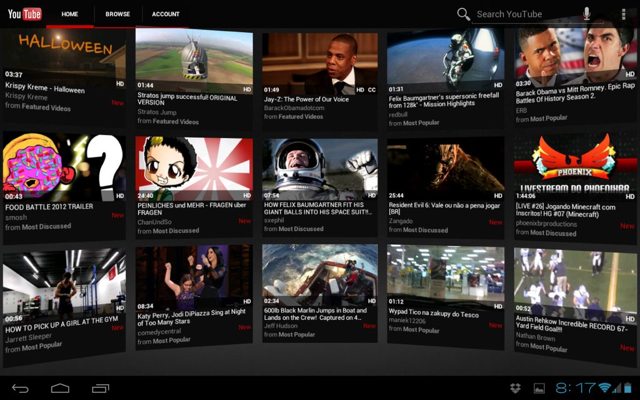The image size is (640, 400).
Task: Select the title 'Krispy Kreme - Halloween'
Action: [45, 87]
